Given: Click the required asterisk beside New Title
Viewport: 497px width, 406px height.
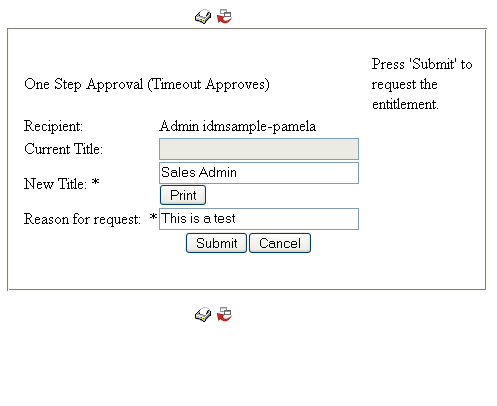Looking at the screenshot, I should tap(95, 182).
